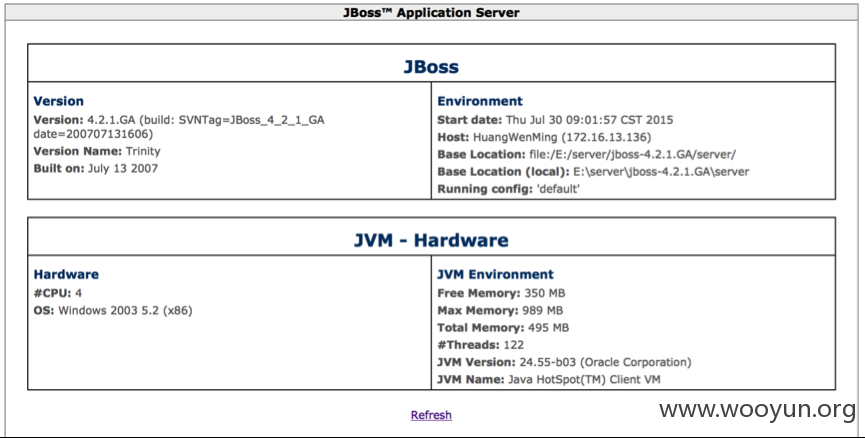Click the Built on July 13 2007 line
Image resolution: width=865 pixels, height=438 pixels.
click(95, 168)
